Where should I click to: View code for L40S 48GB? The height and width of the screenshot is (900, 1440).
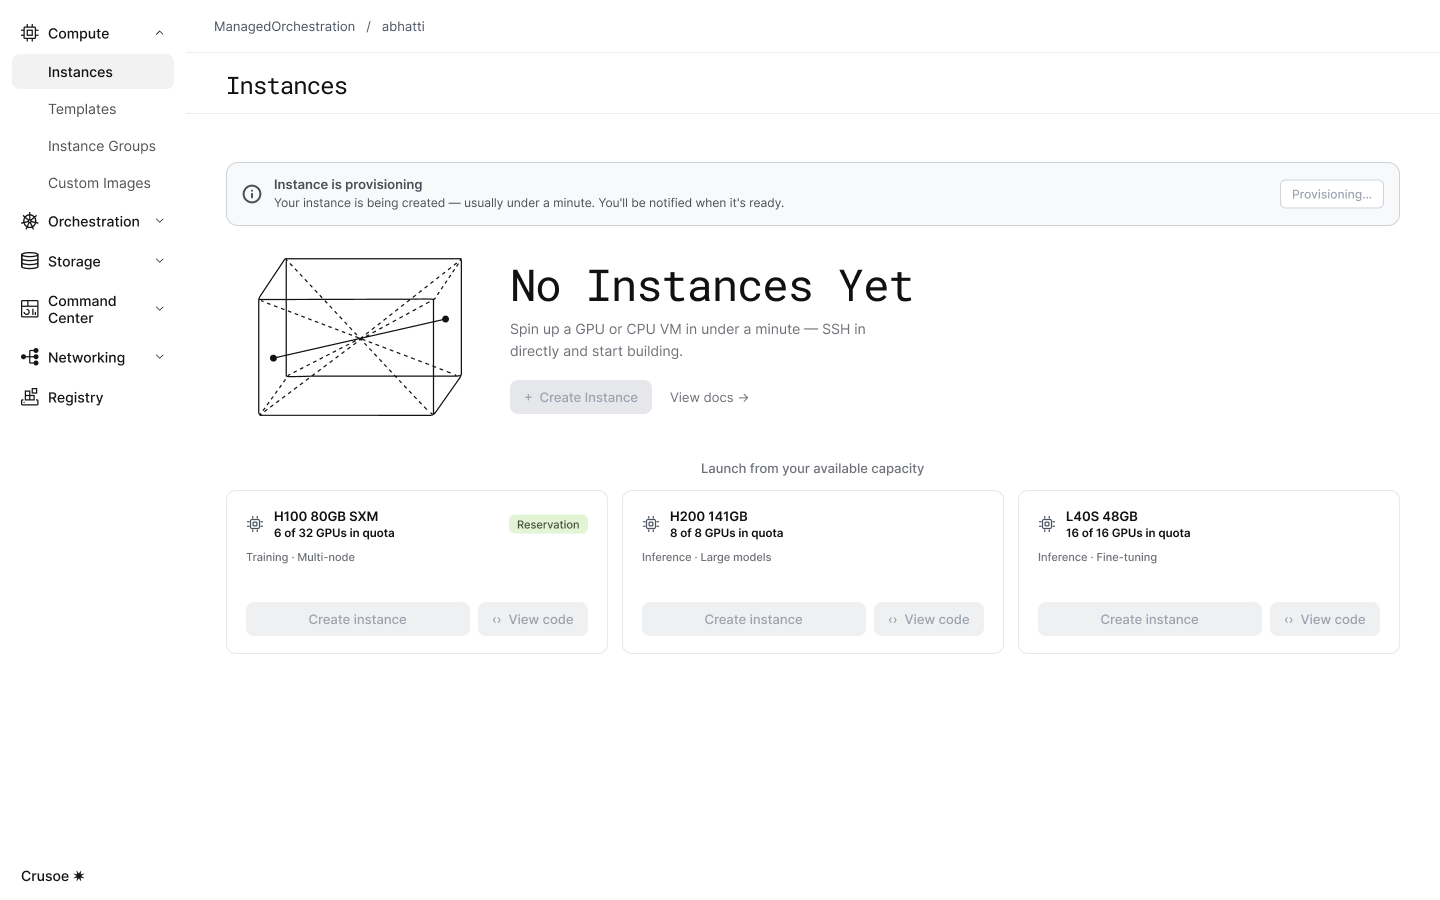coord(1325,619)
